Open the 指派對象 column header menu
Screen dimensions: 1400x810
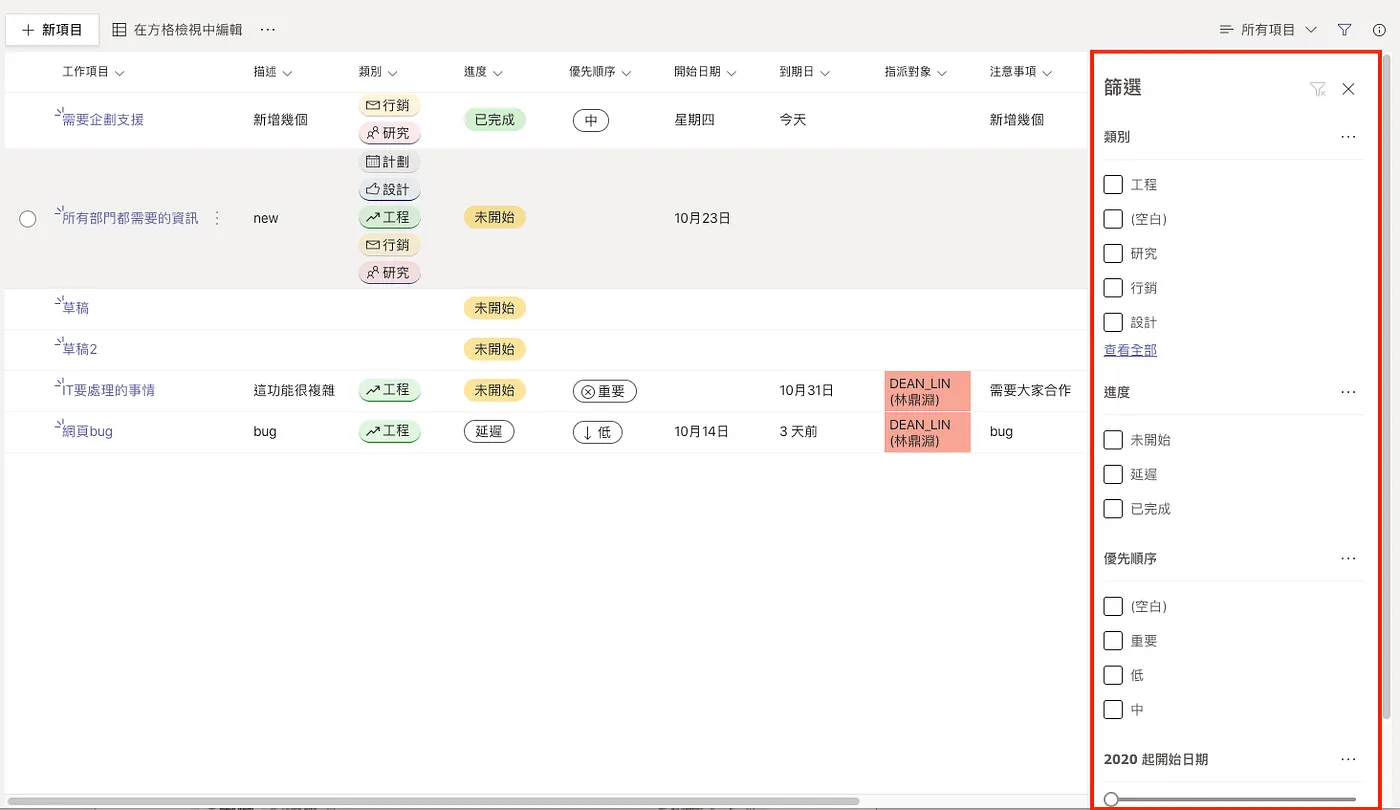916,73
